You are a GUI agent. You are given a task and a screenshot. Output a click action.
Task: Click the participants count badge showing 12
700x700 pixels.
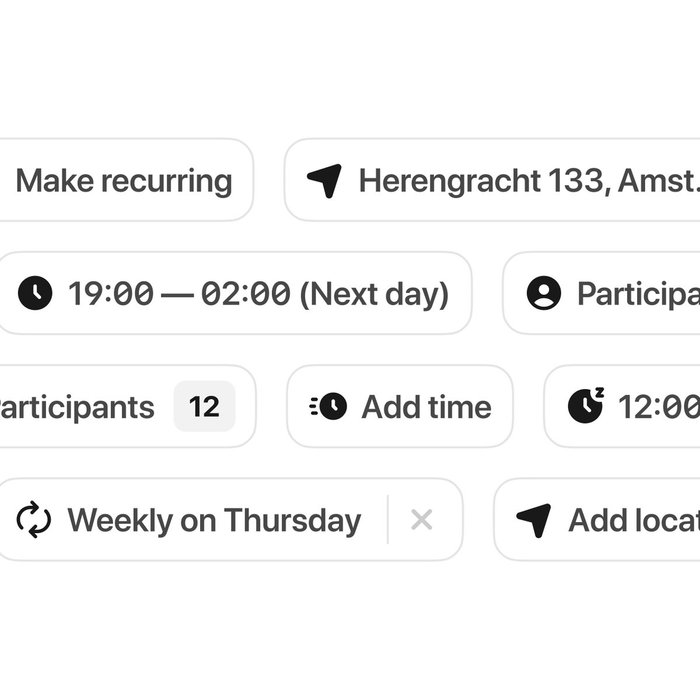pos(204,407)
